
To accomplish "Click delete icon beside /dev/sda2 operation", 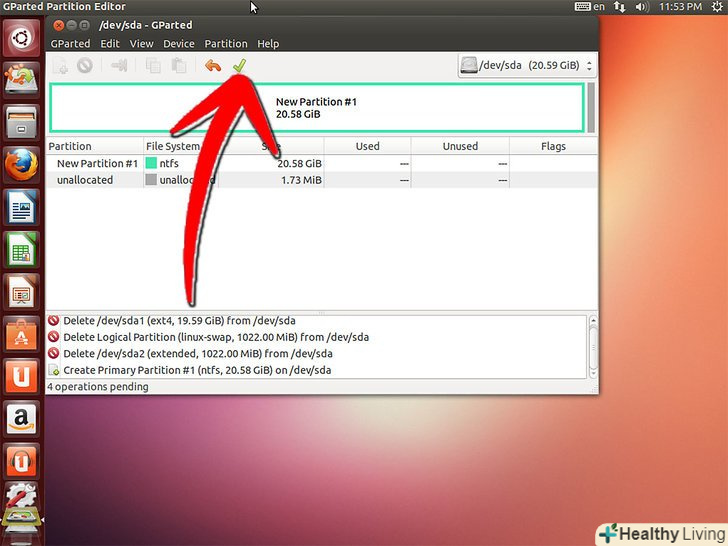I will coord(54,353).
